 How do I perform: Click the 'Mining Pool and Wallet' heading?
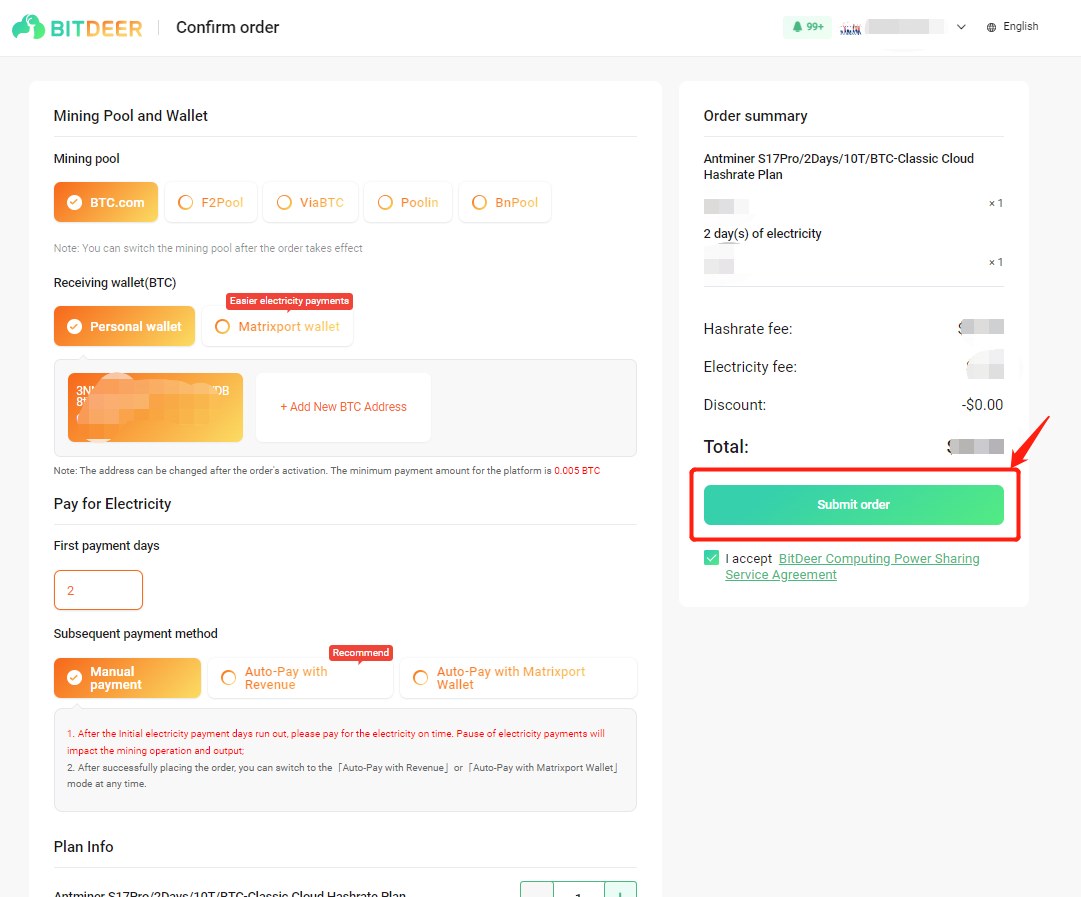tap(130, 116)
